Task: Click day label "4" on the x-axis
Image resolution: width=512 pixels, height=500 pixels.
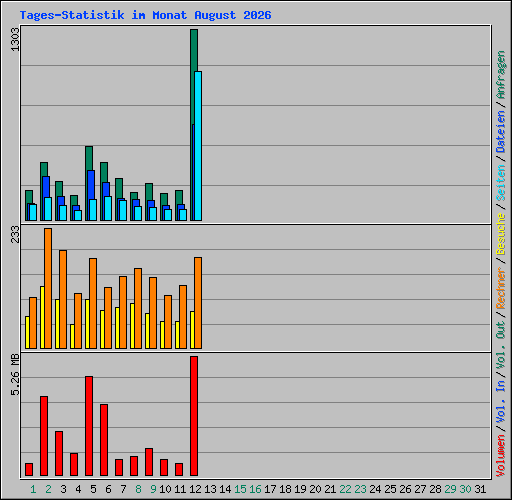Action: point(78,489)
